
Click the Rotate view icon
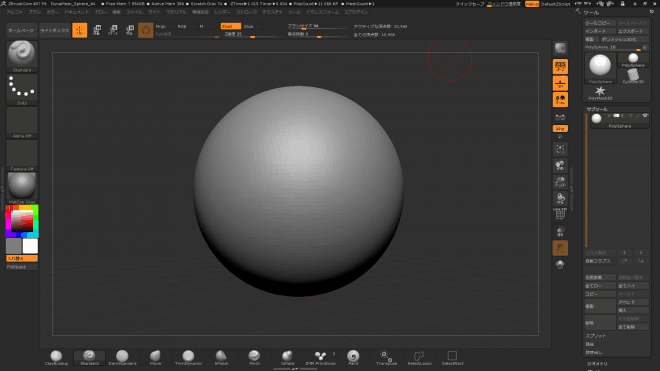pyautogui.click(x=560, y=198)
